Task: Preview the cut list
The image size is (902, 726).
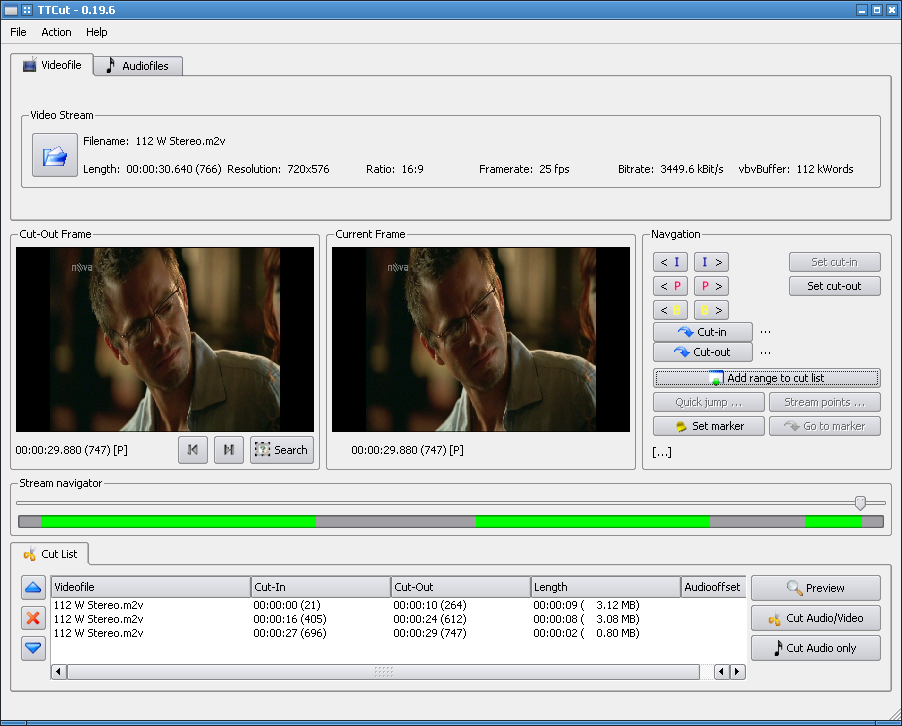Action: pos(816,588)
